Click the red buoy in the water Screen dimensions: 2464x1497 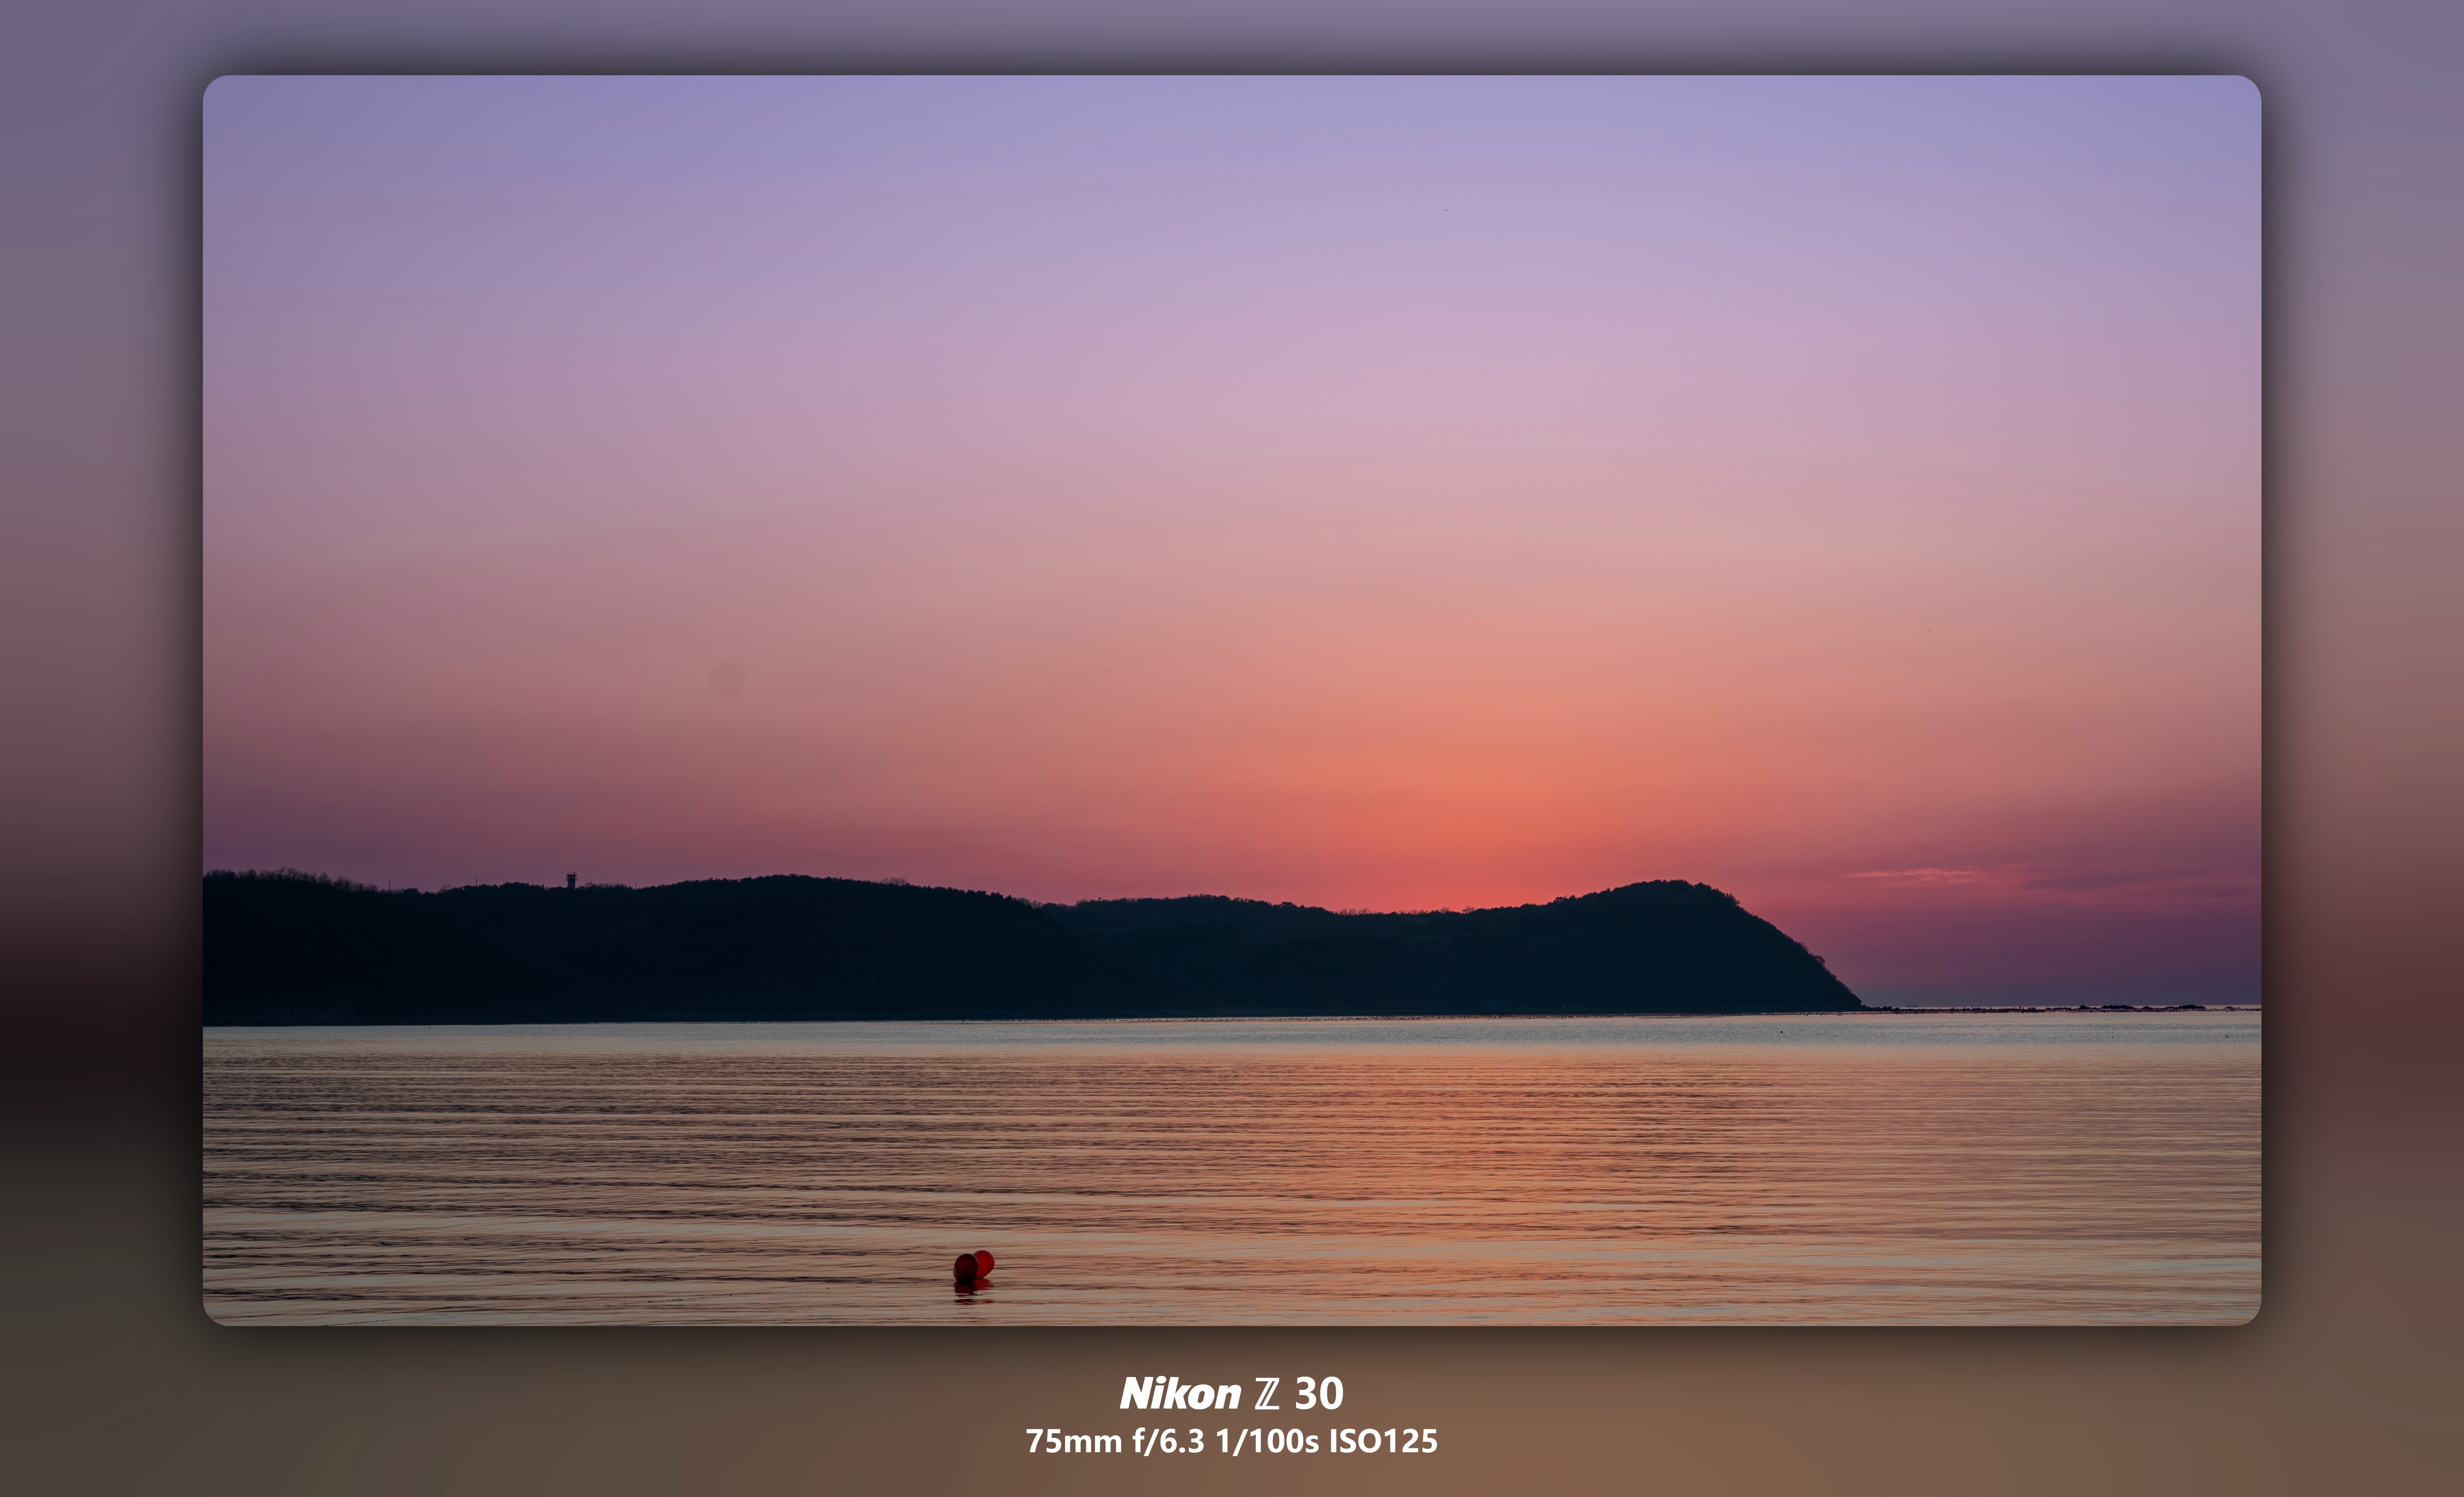tap(973, 1267)
